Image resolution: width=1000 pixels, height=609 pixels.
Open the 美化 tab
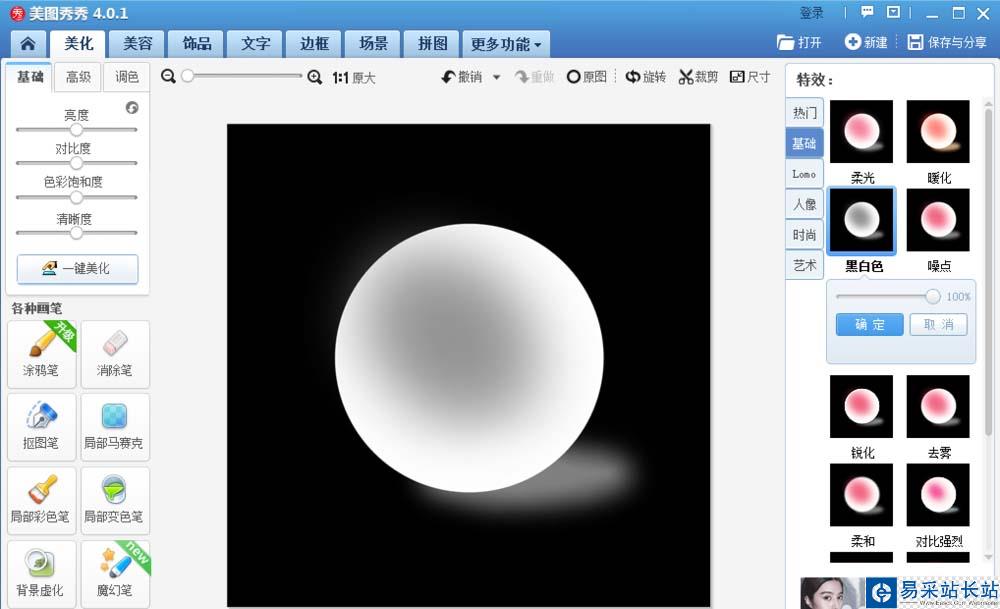click(x=78, y=43)
